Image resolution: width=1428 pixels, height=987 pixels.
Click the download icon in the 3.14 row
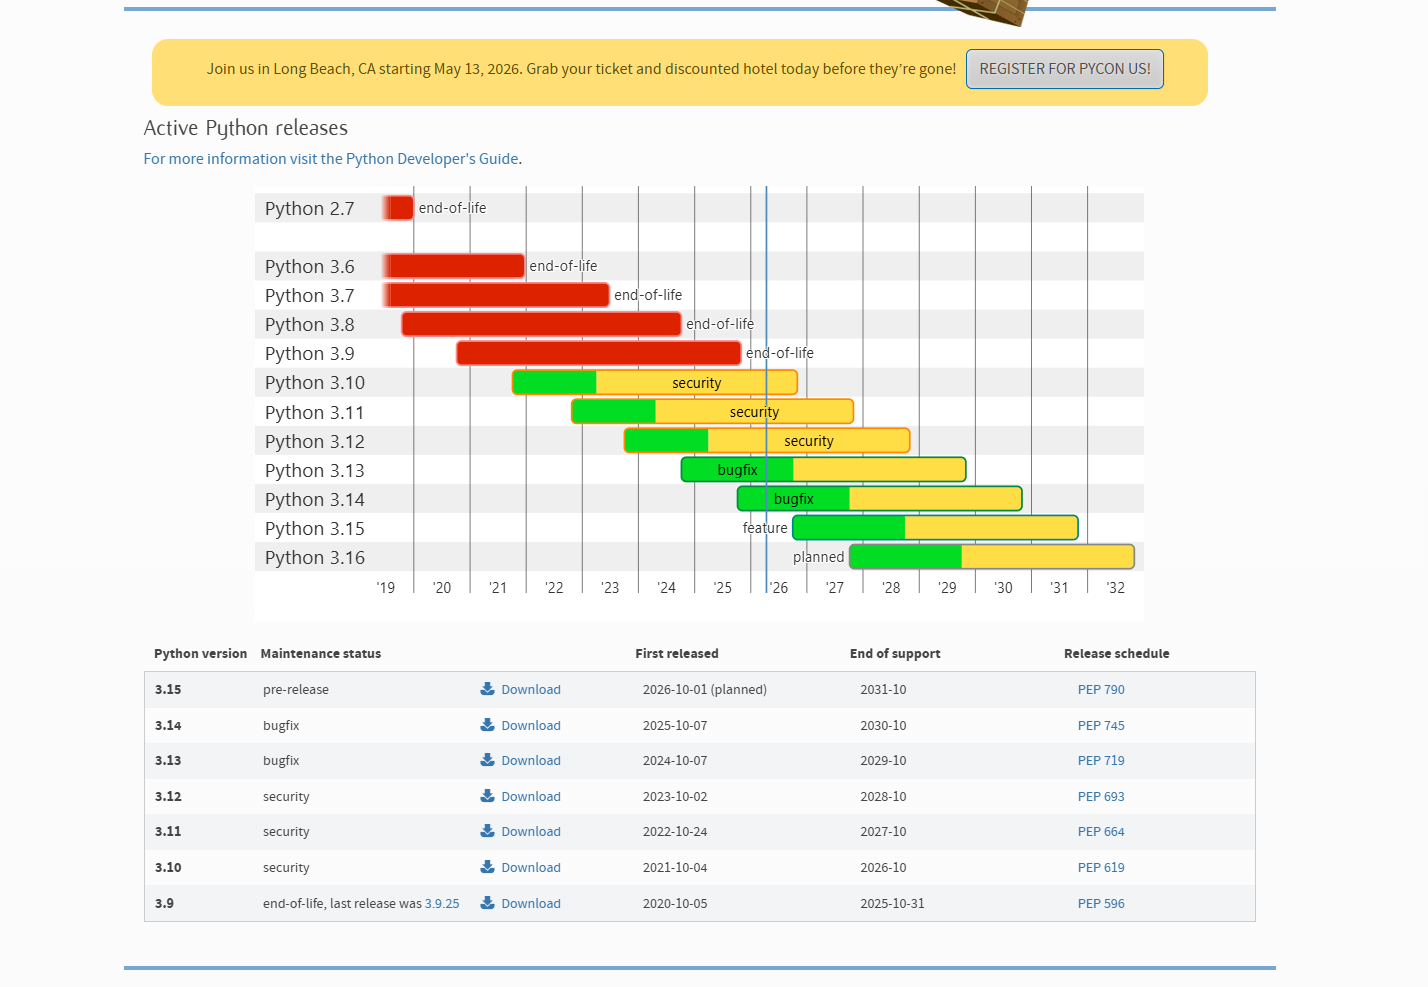(x=487, y=725)
